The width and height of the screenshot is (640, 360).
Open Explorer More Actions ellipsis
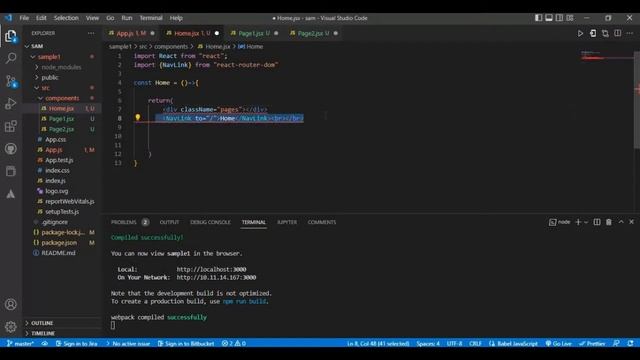pos(91,33)
